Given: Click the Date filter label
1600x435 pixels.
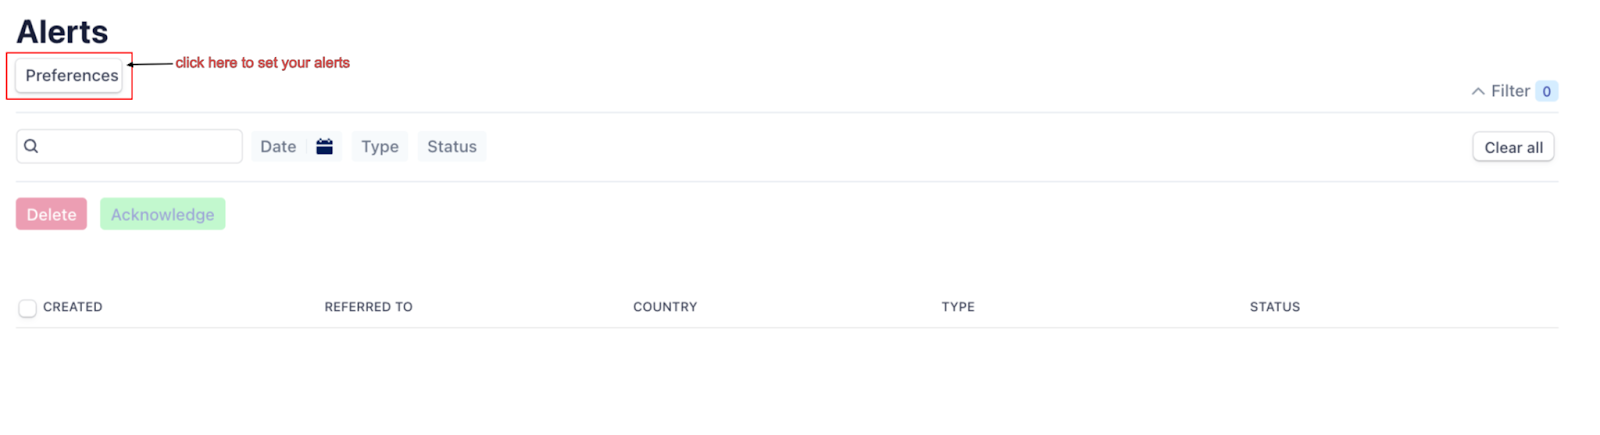Looking at the screenshot, I should point(278,146).
